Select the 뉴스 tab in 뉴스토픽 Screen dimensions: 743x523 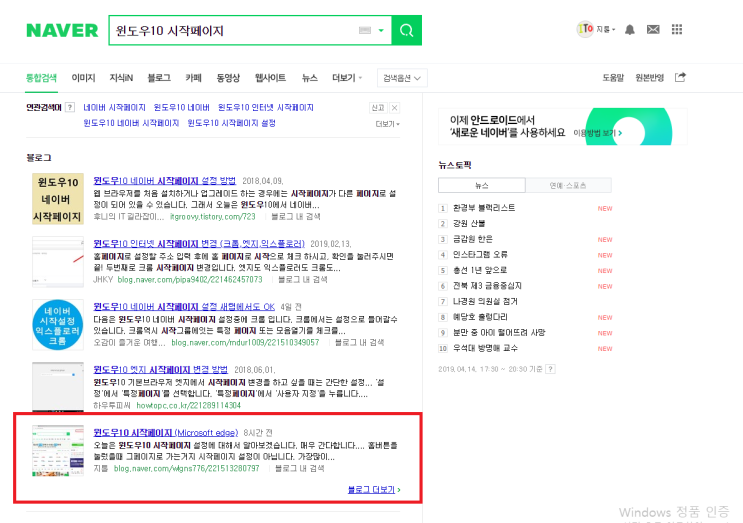[481, 185]
